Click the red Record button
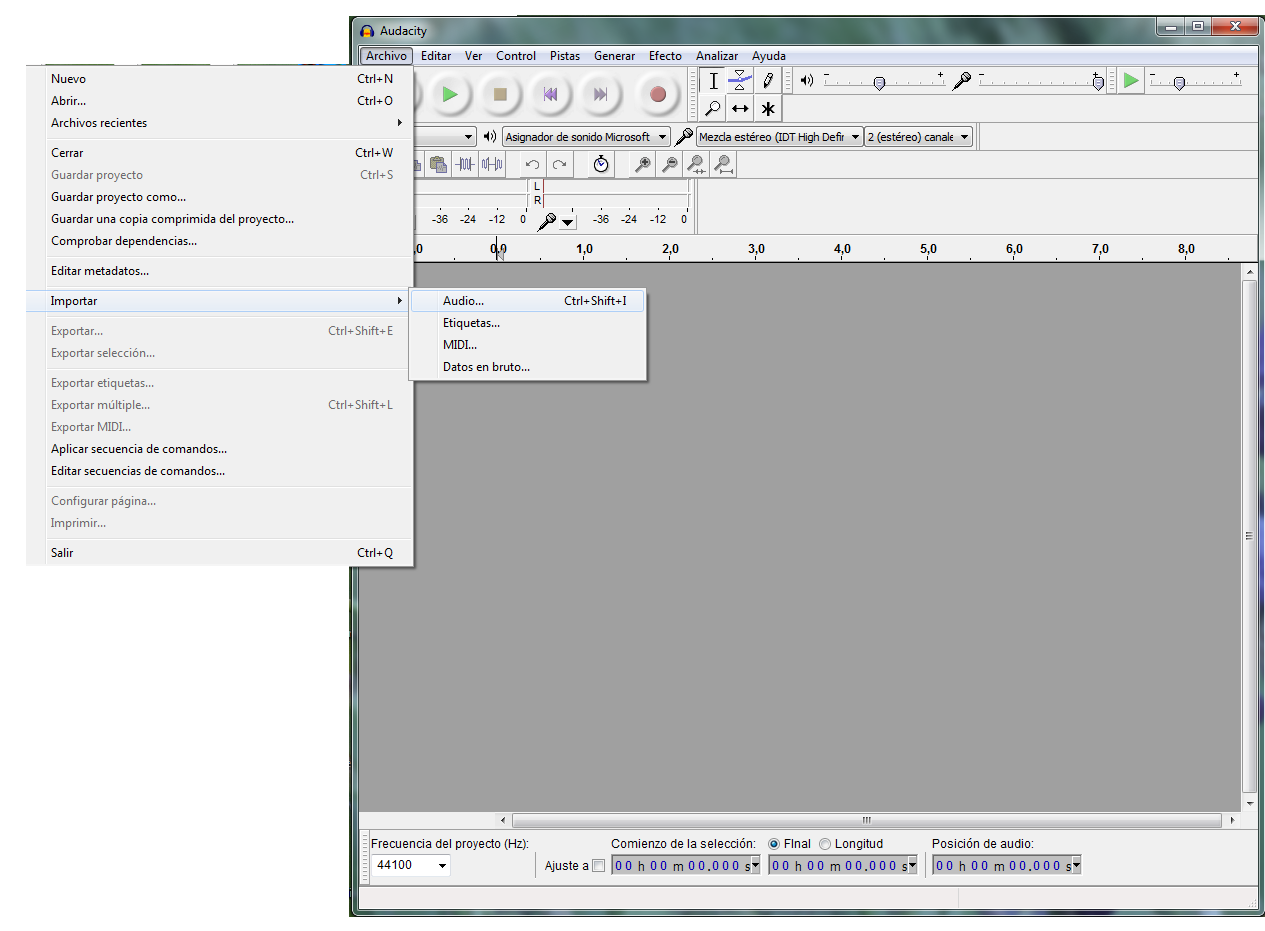Screen dimensions: 1265x931 [657, 94]
